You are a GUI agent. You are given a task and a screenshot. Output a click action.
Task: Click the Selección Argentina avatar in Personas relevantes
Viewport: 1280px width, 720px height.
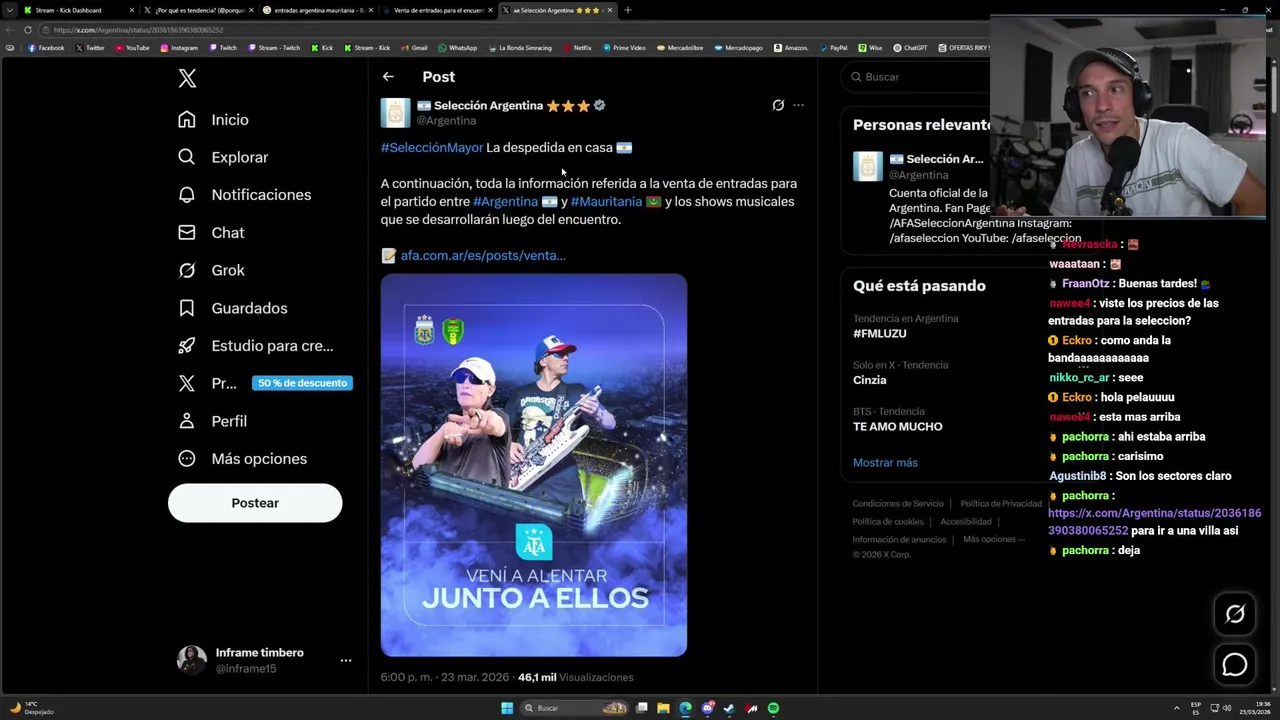click(868, 167)
